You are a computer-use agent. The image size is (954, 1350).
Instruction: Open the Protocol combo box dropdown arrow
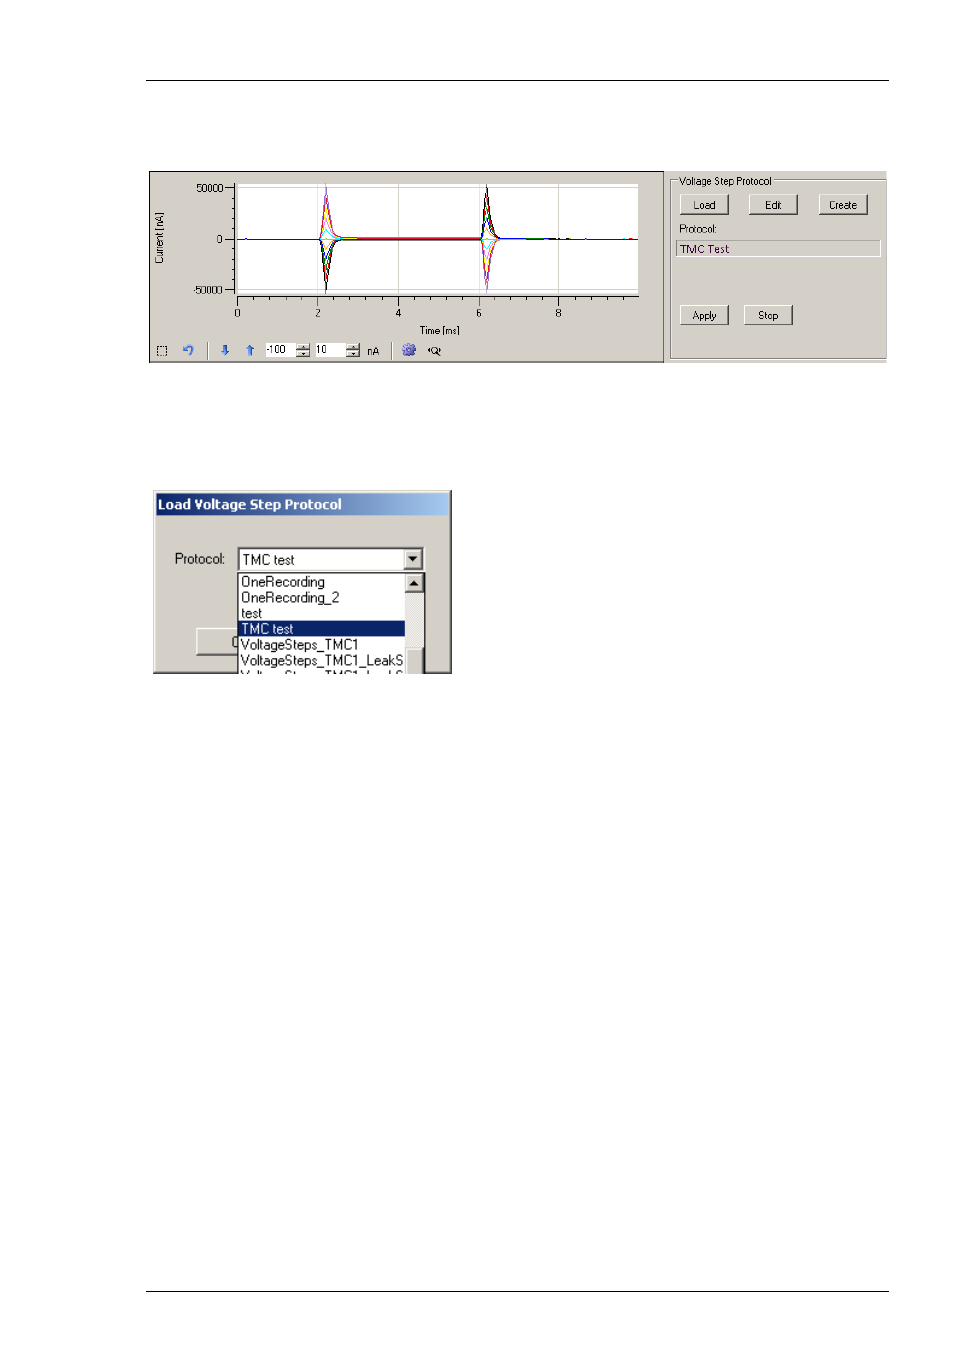tap(413, 559)
